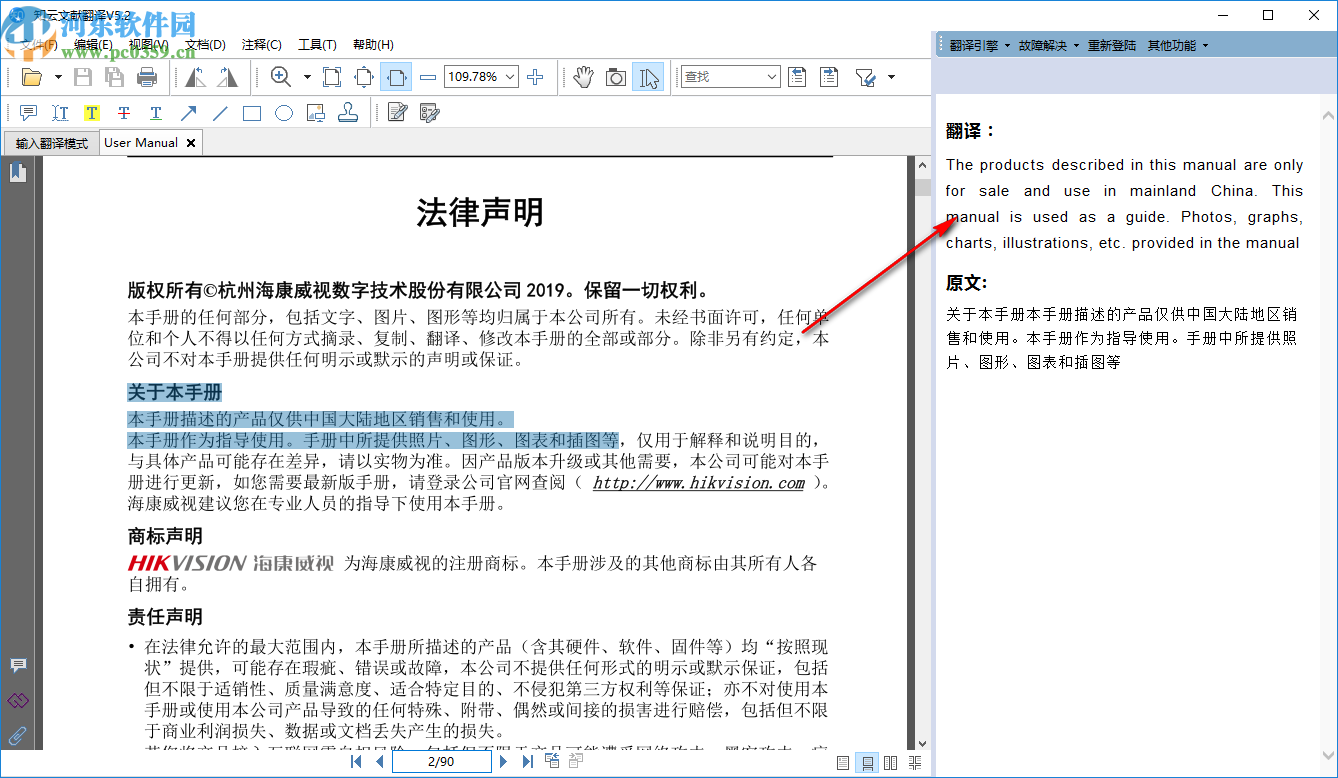Rotate page clockwise
The image size is (1338, 778).
point(228,77)
